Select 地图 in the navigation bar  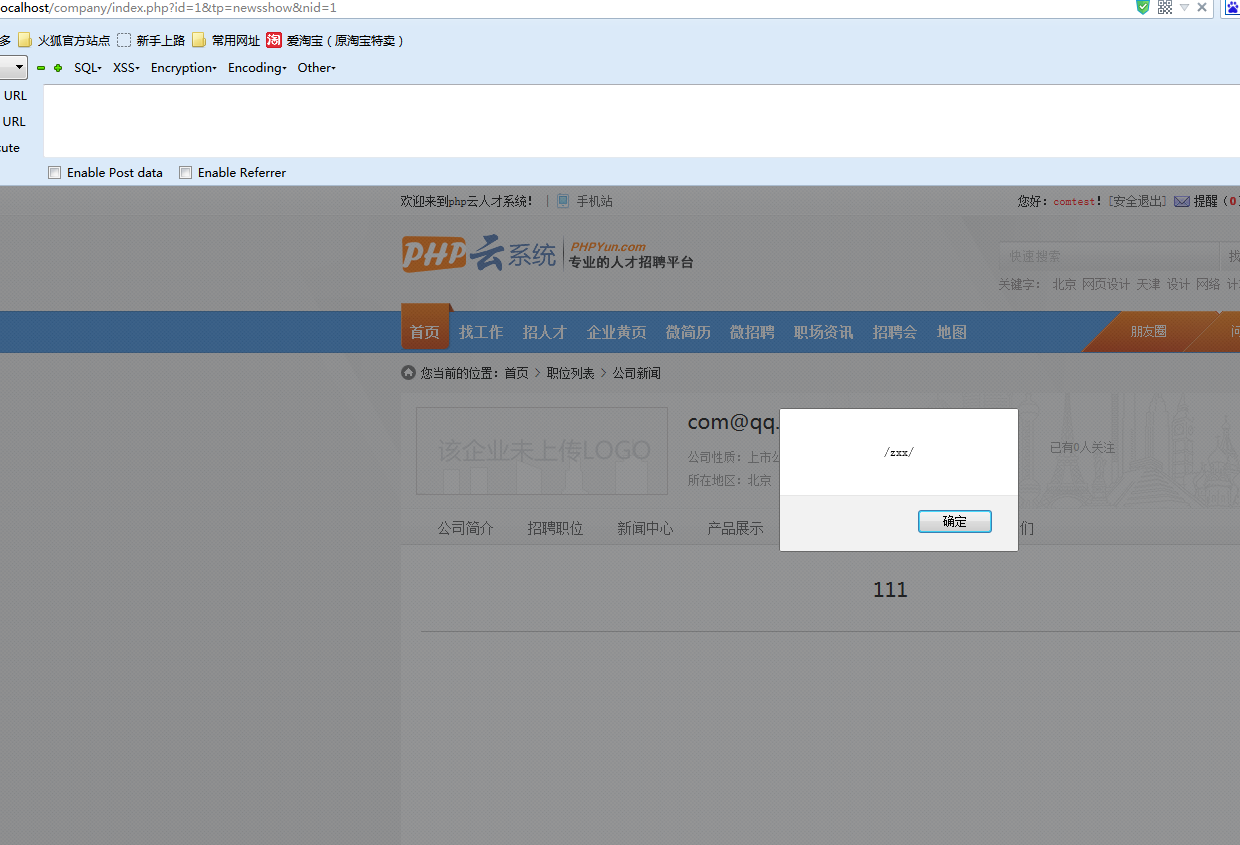pyautogui.click(x=951, y=332)
